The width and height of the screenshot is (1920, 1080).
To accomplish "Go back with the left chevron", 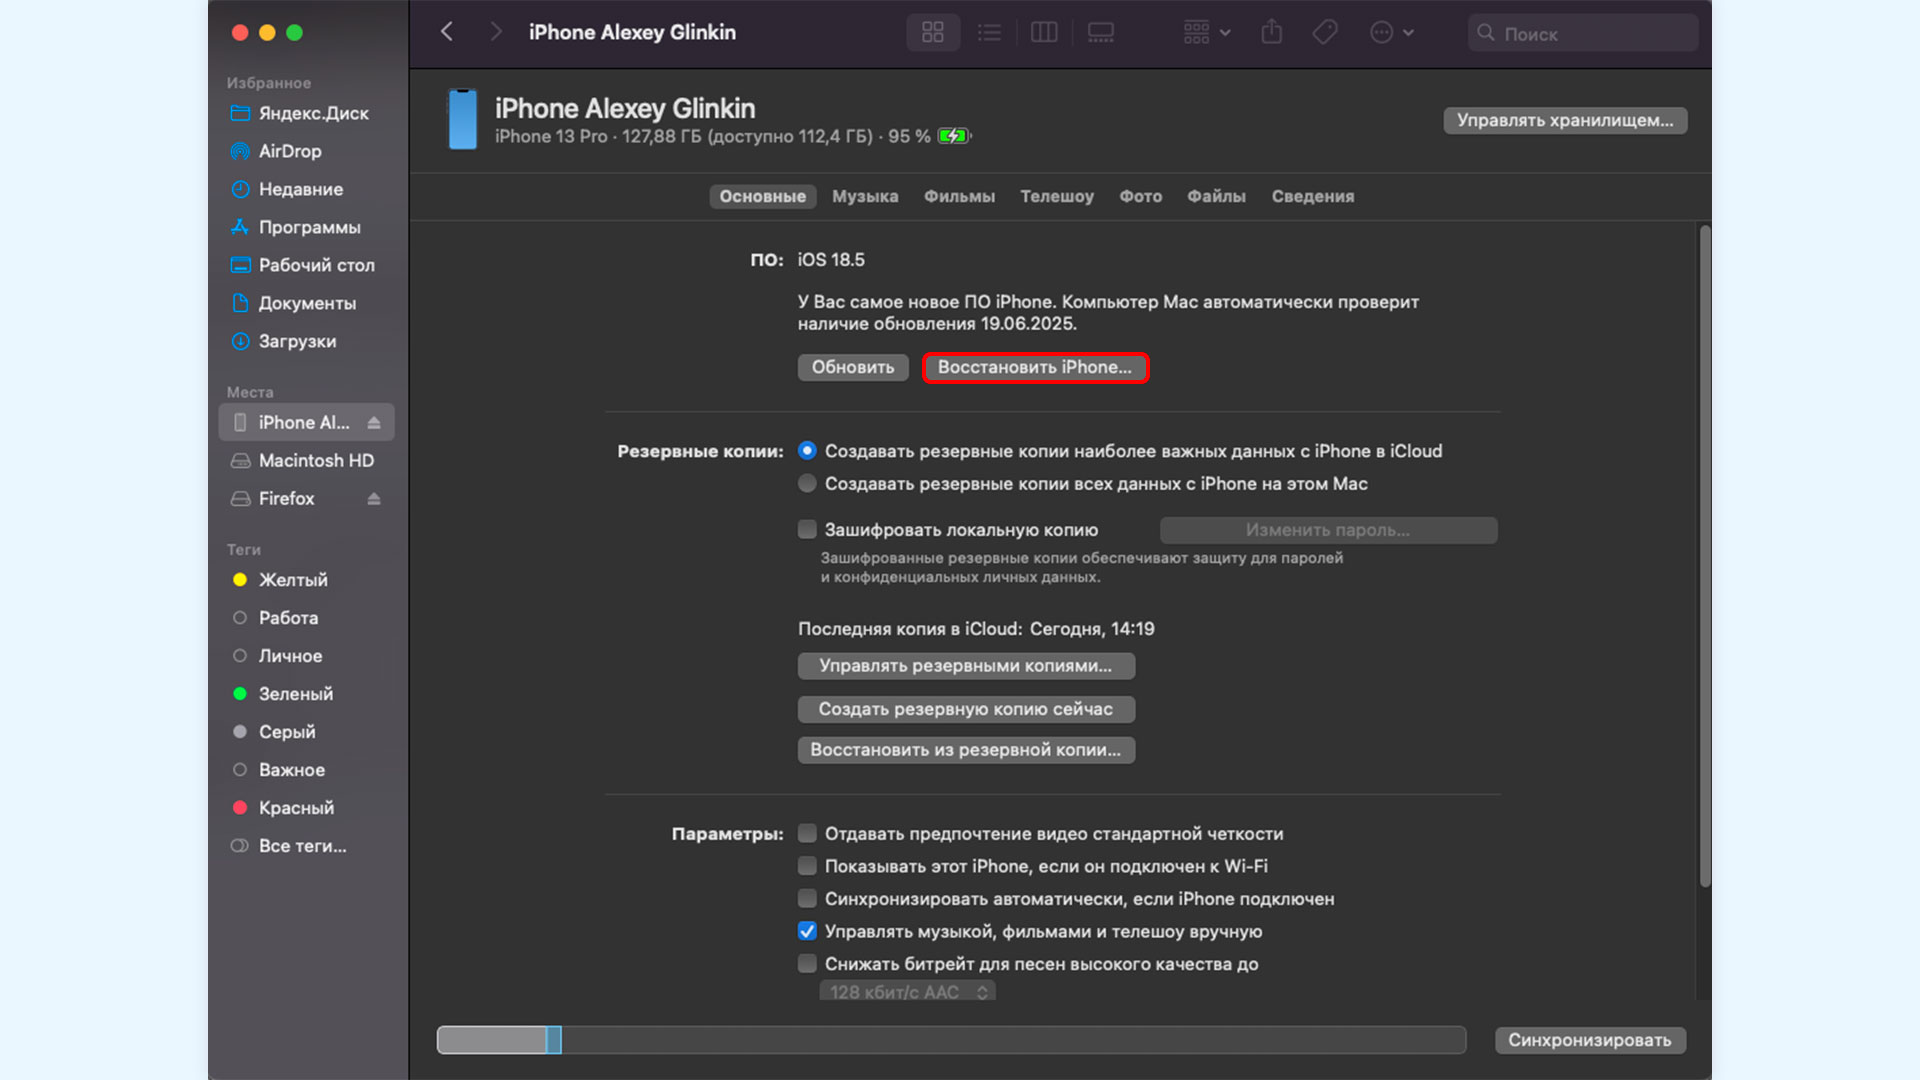I will 447,32.
